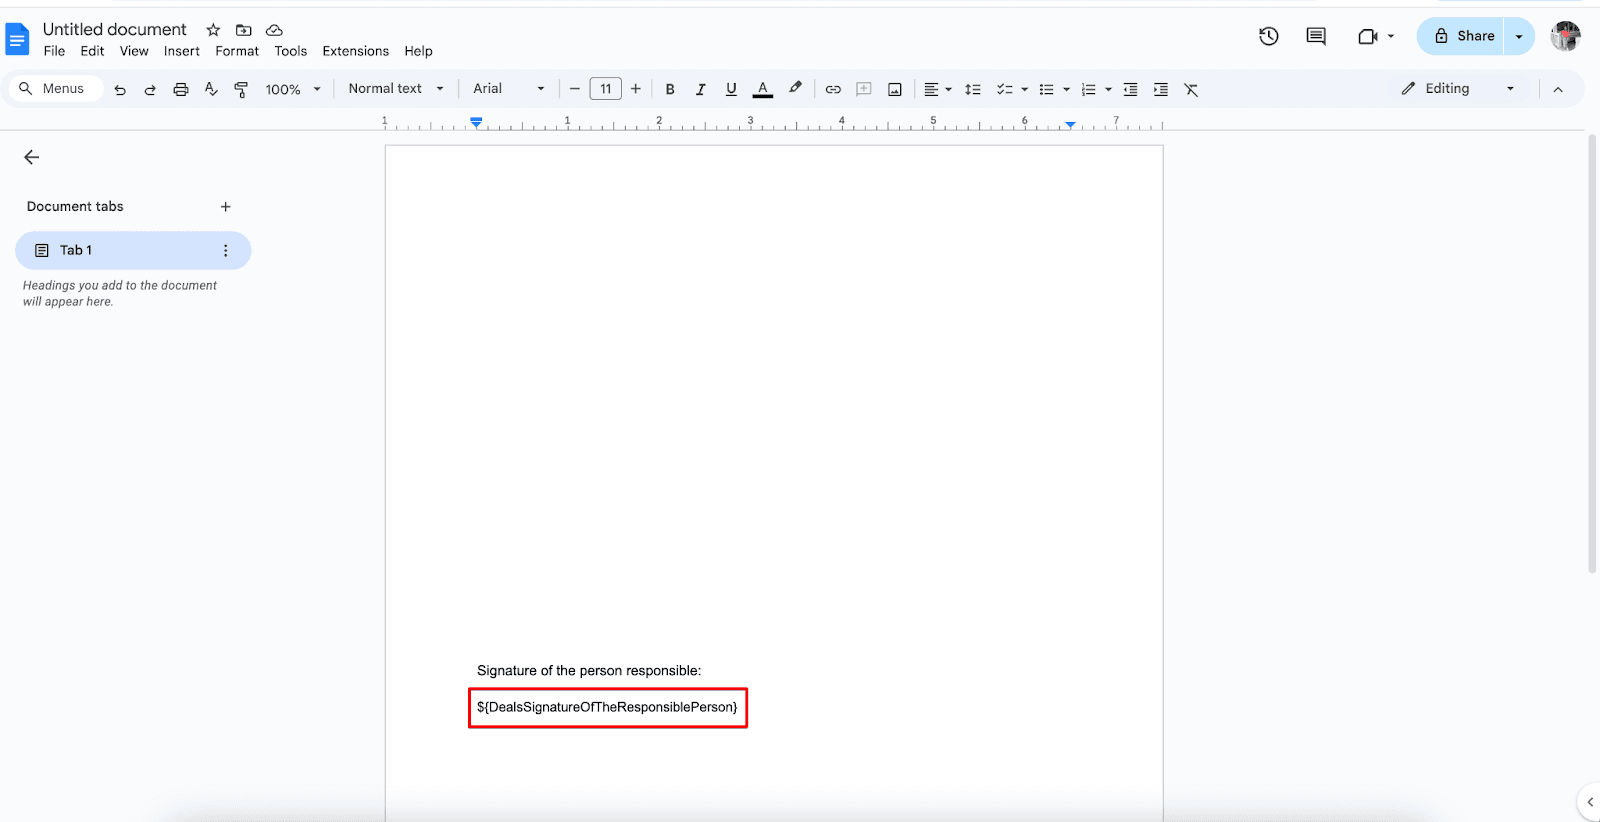Open the comments panel icon
The height and width of the screenshot is (822, 1600).
1316,36
